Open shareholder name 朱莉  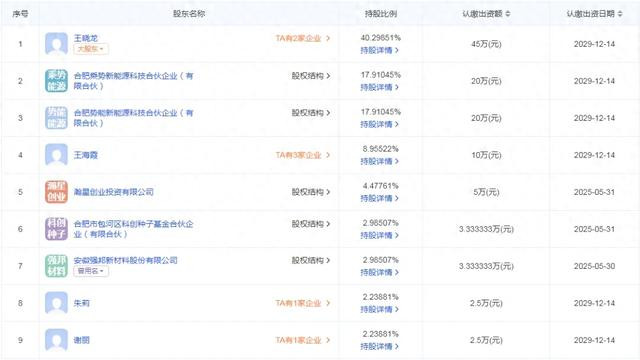[x=82, y=303]
